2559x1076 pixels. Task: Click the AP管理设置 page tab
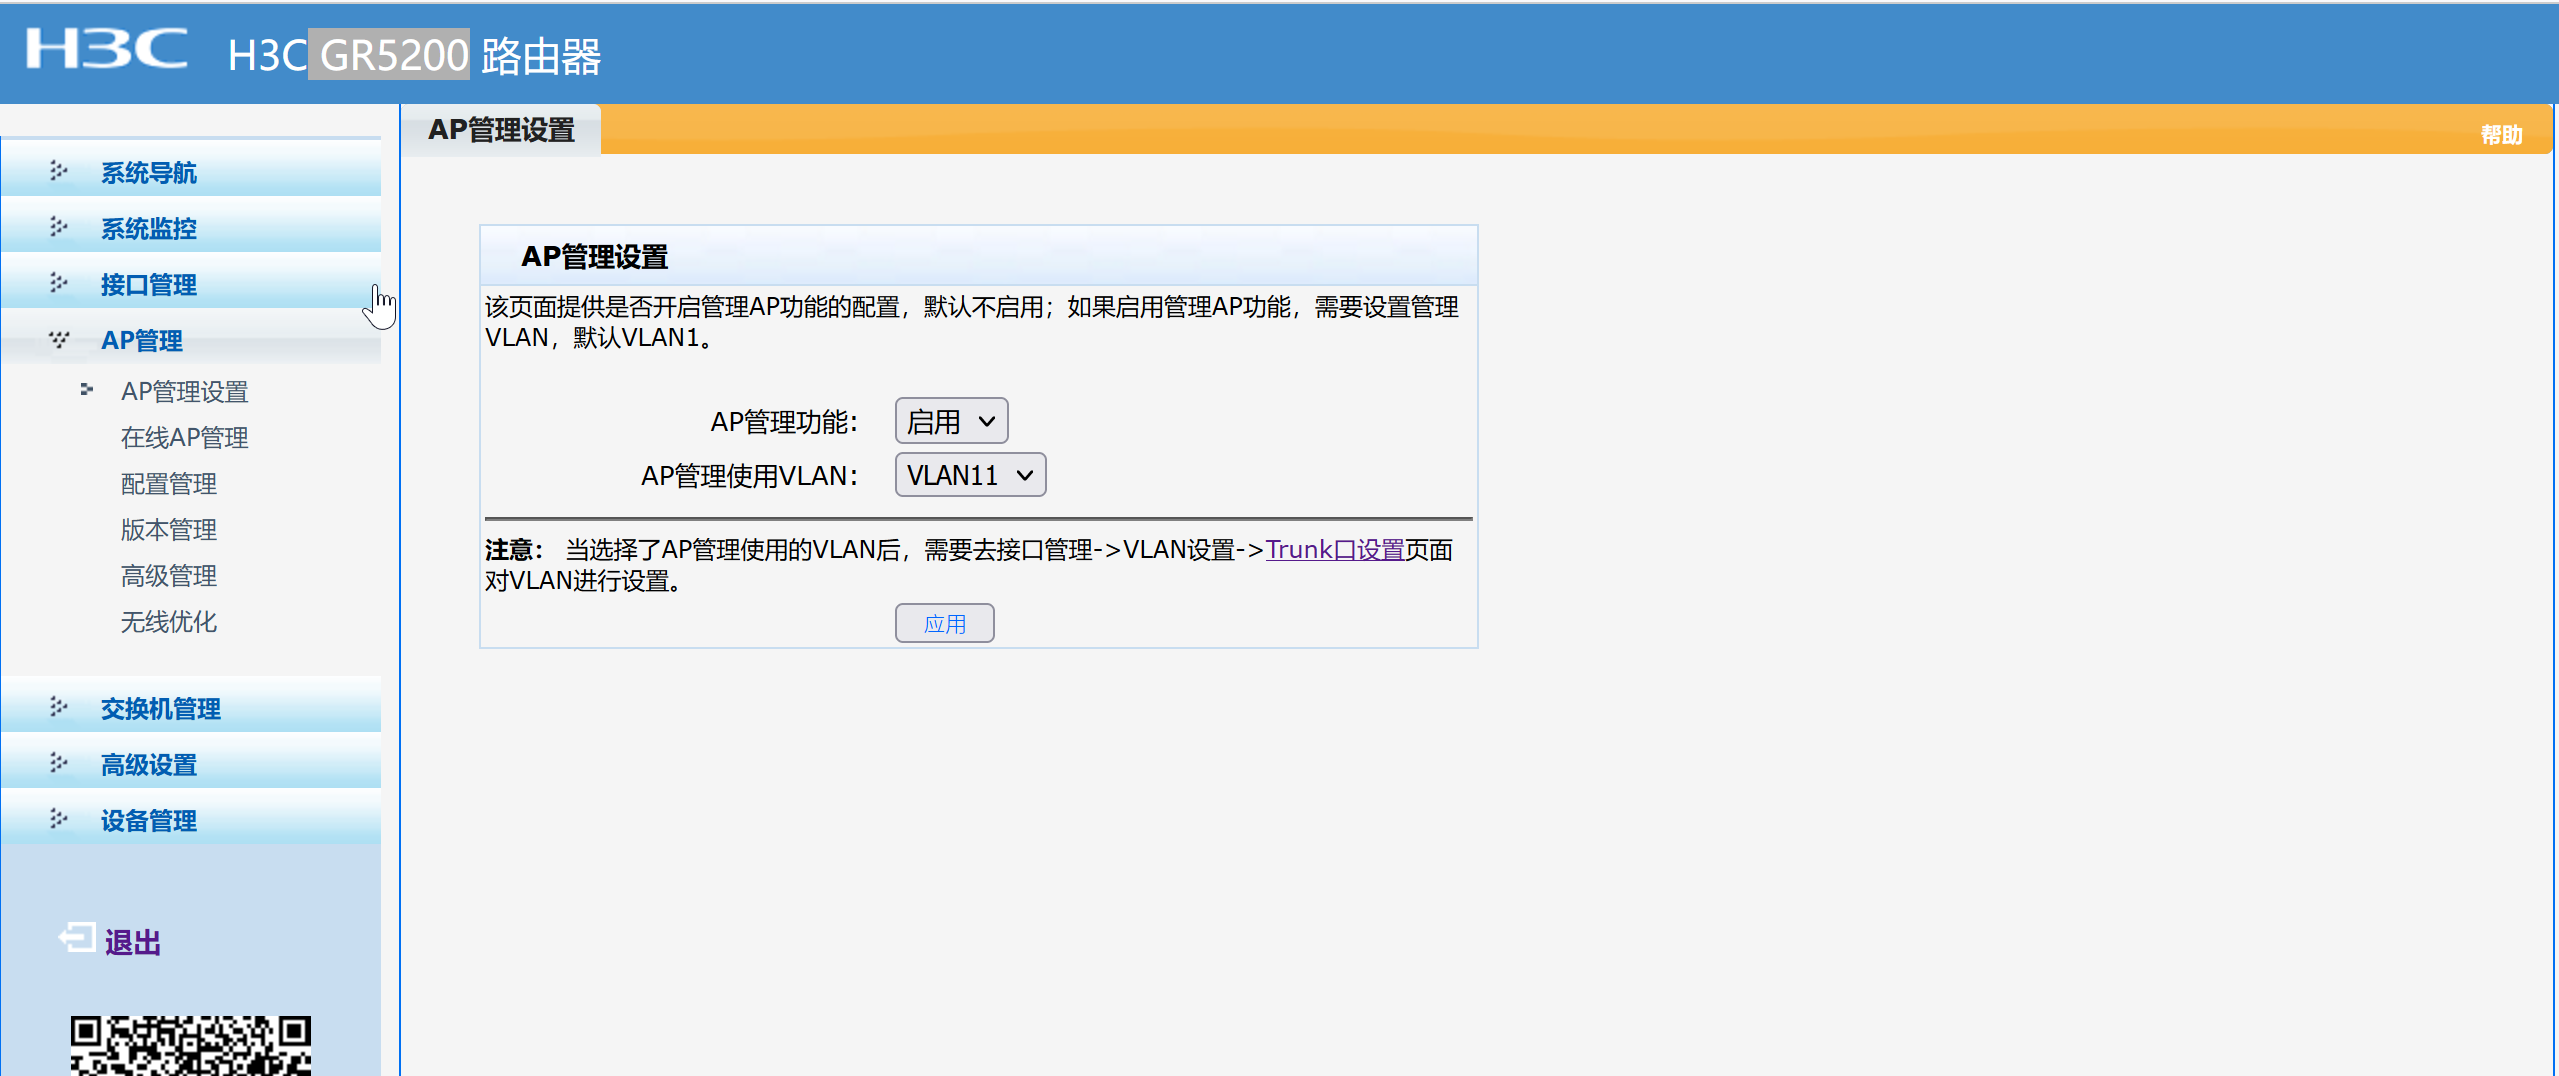click(x=501, y=130)
